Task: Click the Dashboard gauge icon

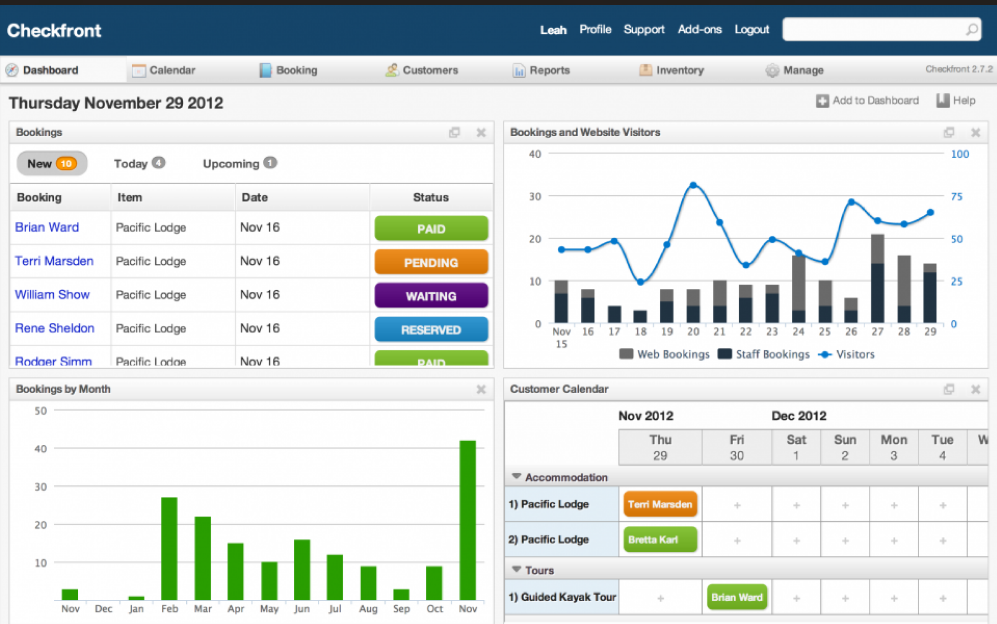Action: (x=11, y=70)
